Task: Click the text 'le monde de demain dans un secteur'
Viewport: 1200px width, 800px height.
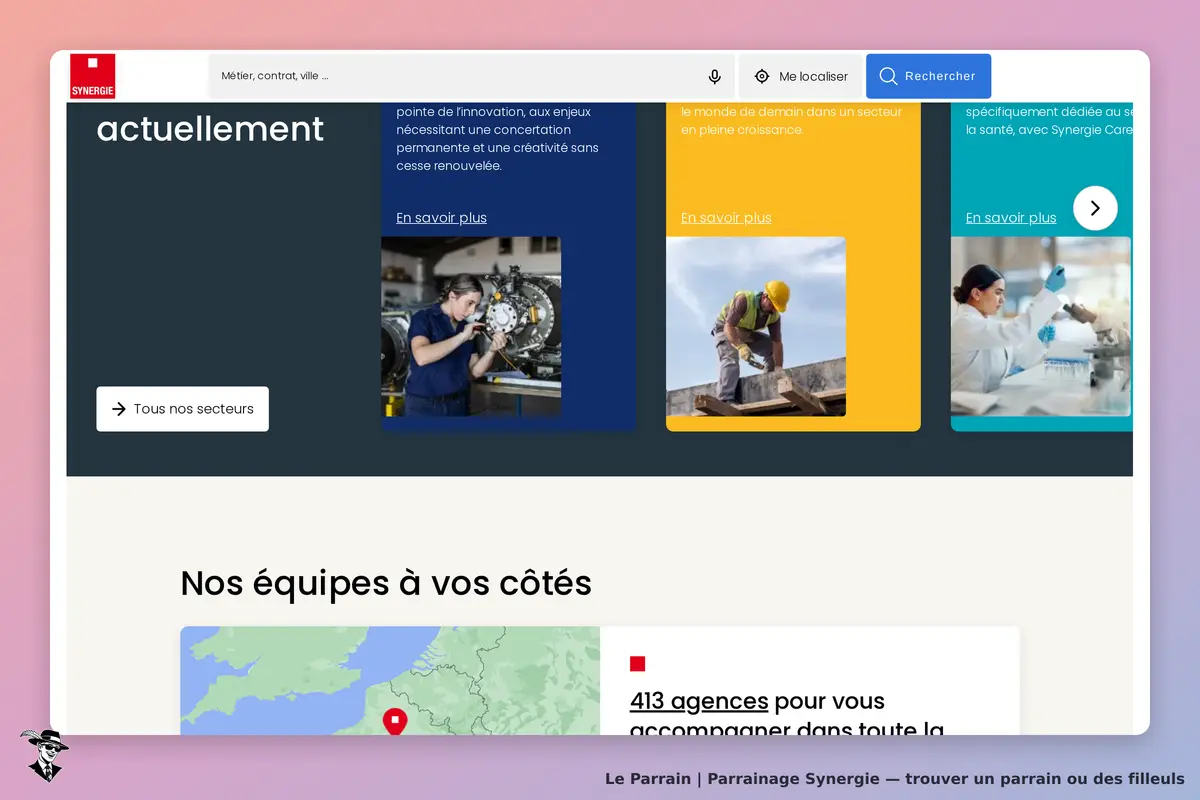Action: [791, 112]
